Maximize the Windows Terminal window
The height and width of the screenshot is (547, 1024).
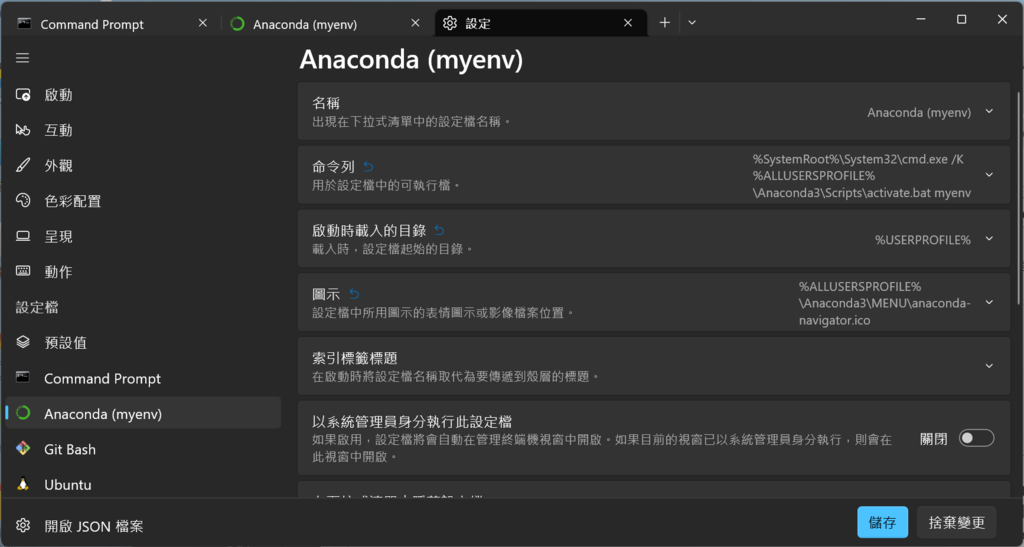[961, 20]
